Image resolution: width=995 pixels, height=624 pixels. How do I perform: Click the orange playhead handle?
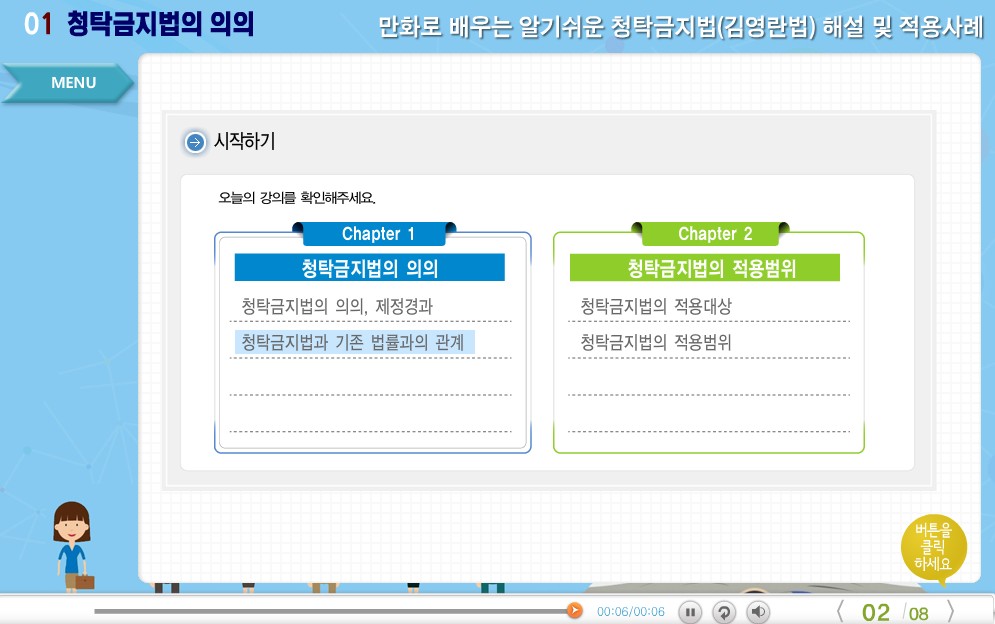pos(574,610)
